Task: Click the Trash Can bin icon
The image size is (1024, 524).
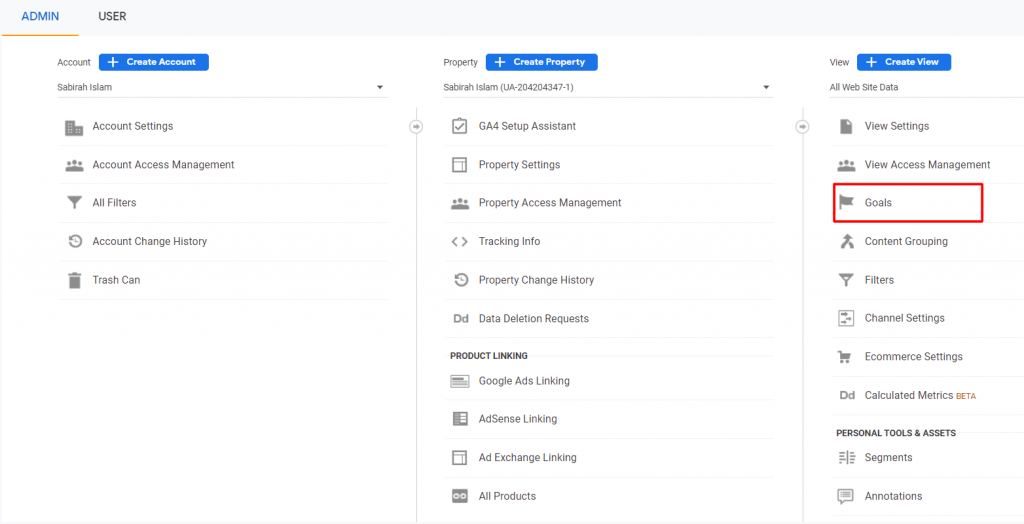Action: coord(74,280)
